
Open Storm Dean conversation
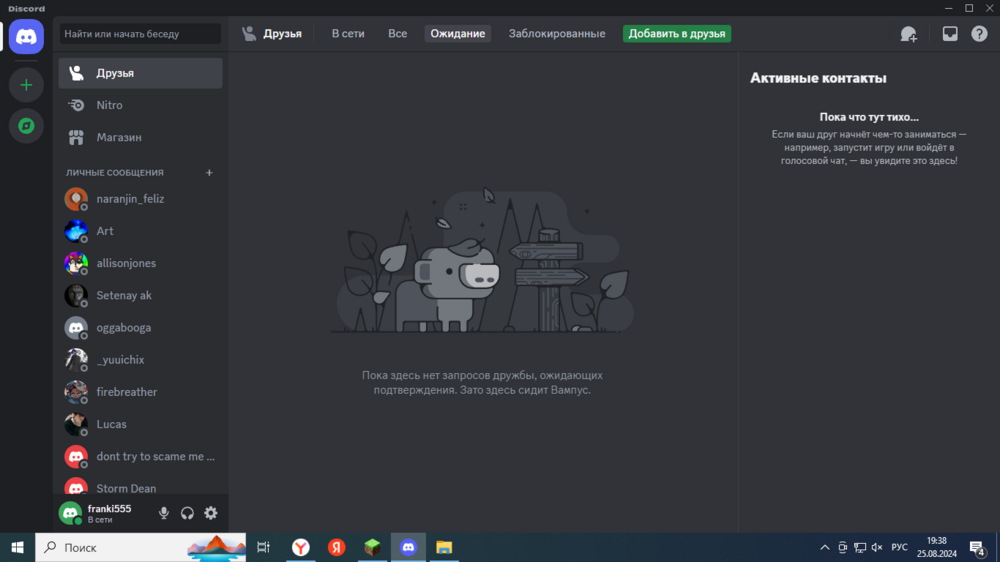click(x=140, y=488)
